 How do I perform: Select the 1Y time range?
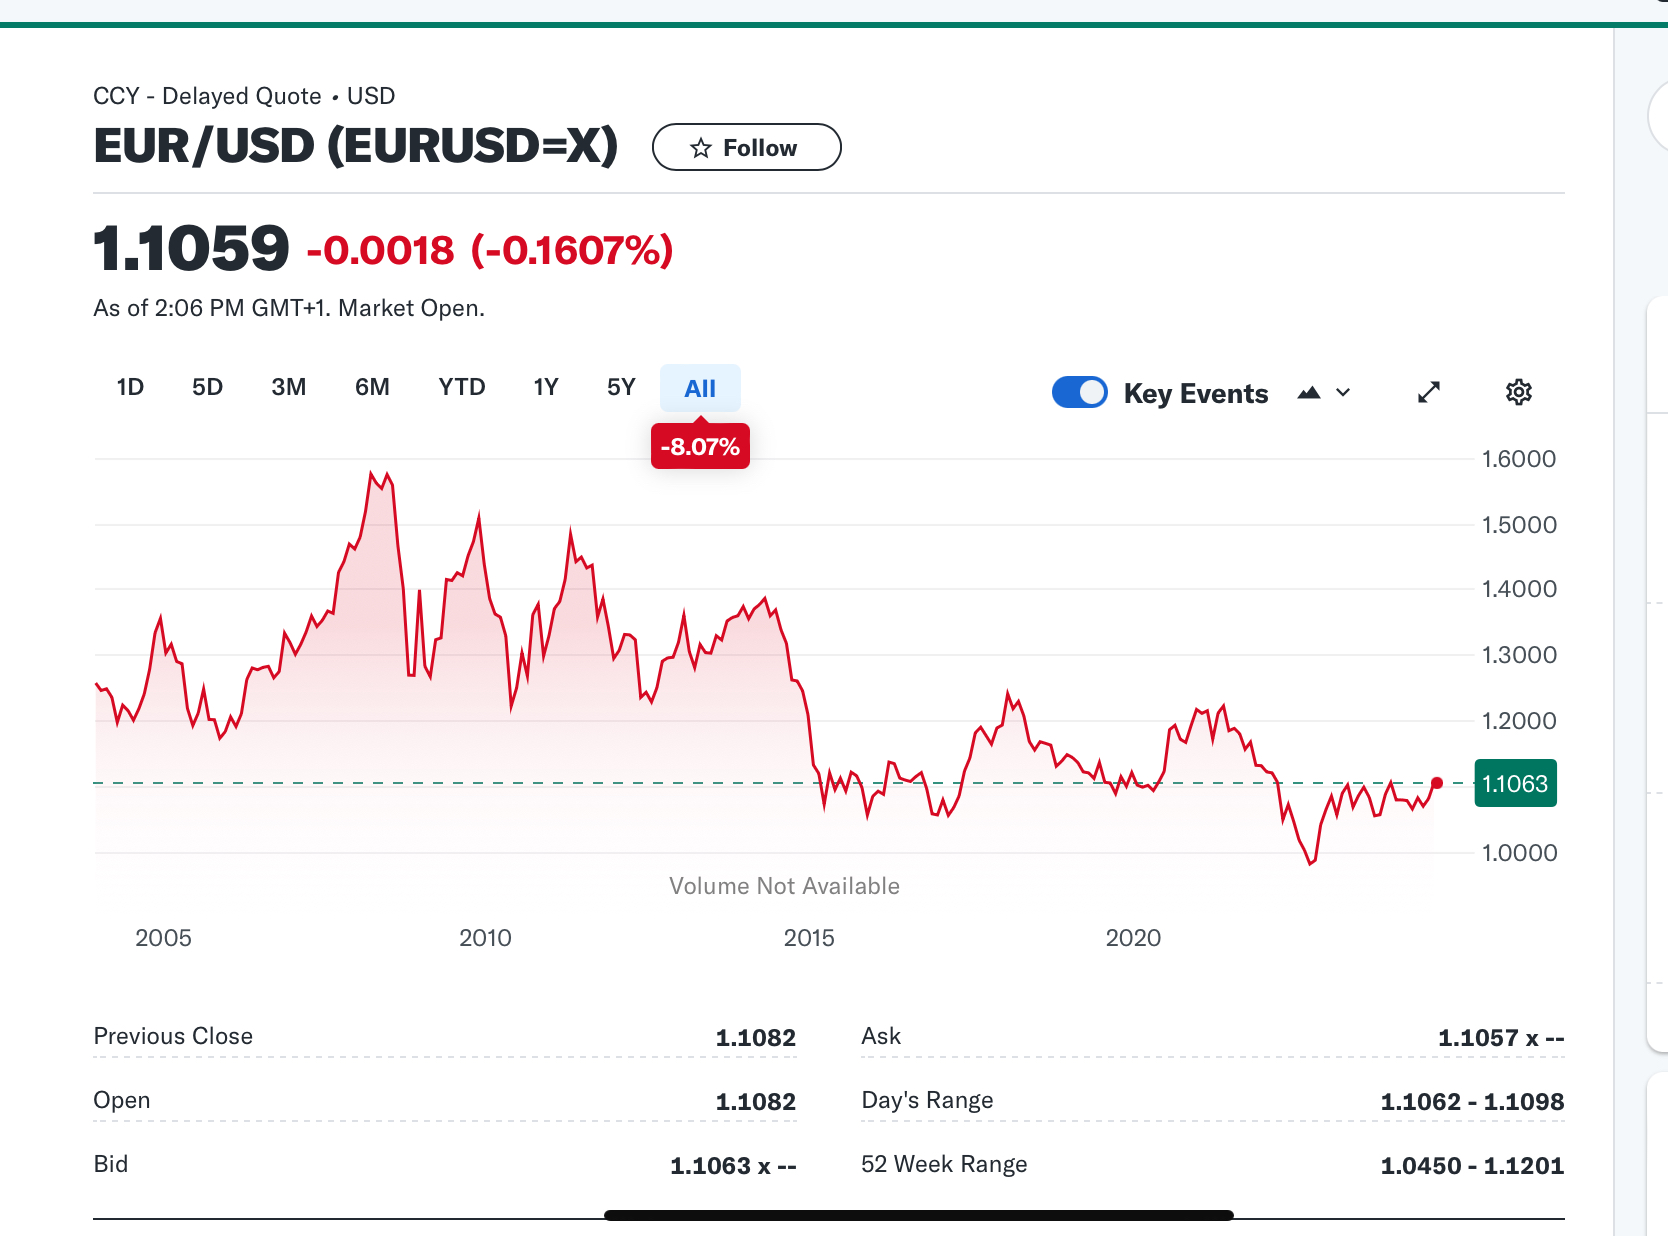(x=545, y=388)
